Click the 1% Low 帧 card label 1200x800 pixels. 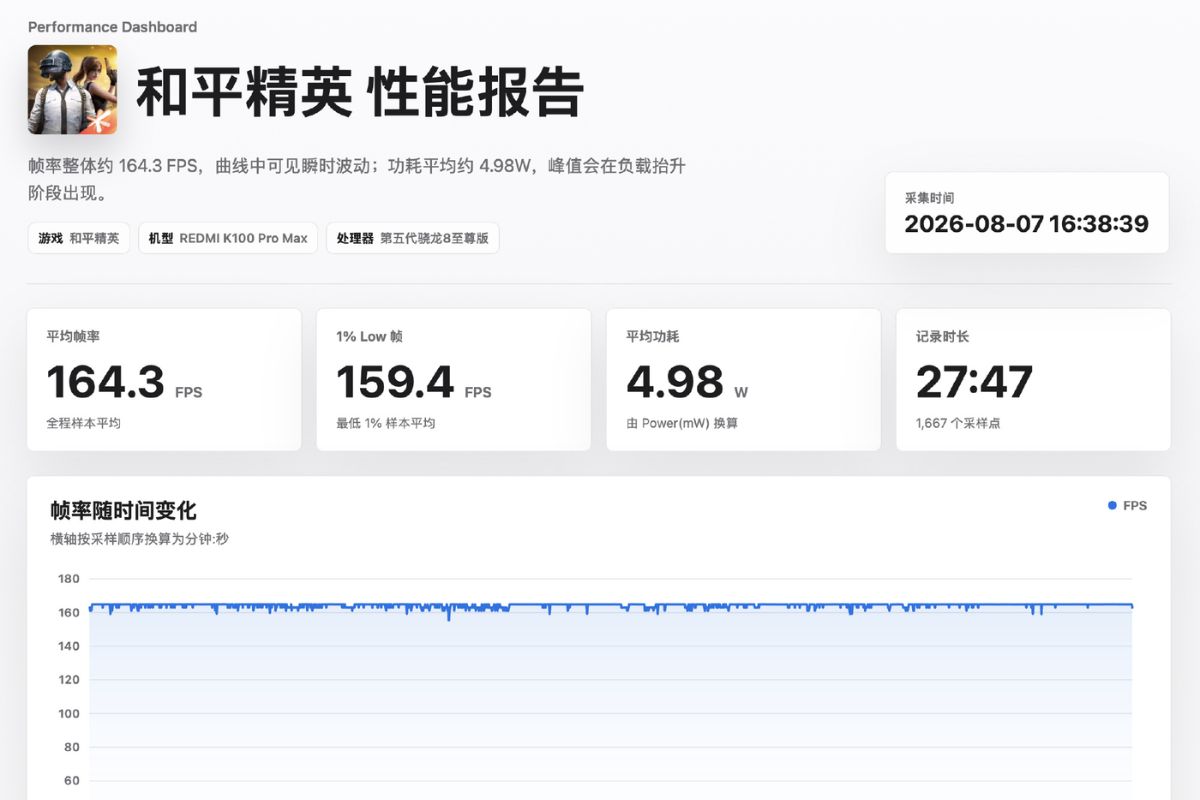click(369, 337)
